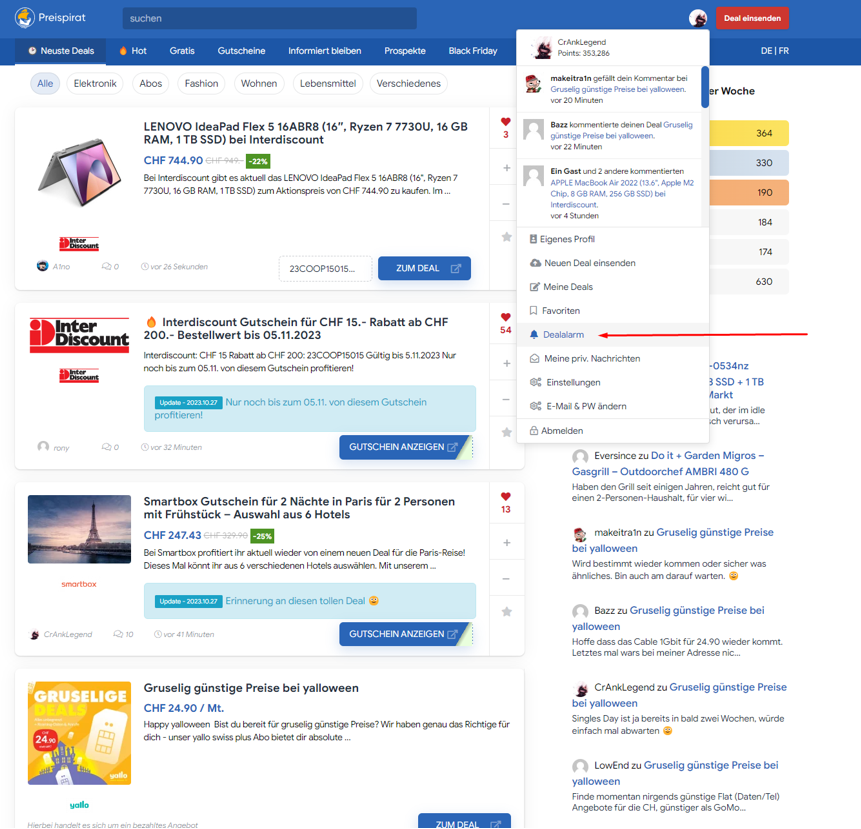Open the Gruselige Deals yallo thumbnail

(80, 733)
